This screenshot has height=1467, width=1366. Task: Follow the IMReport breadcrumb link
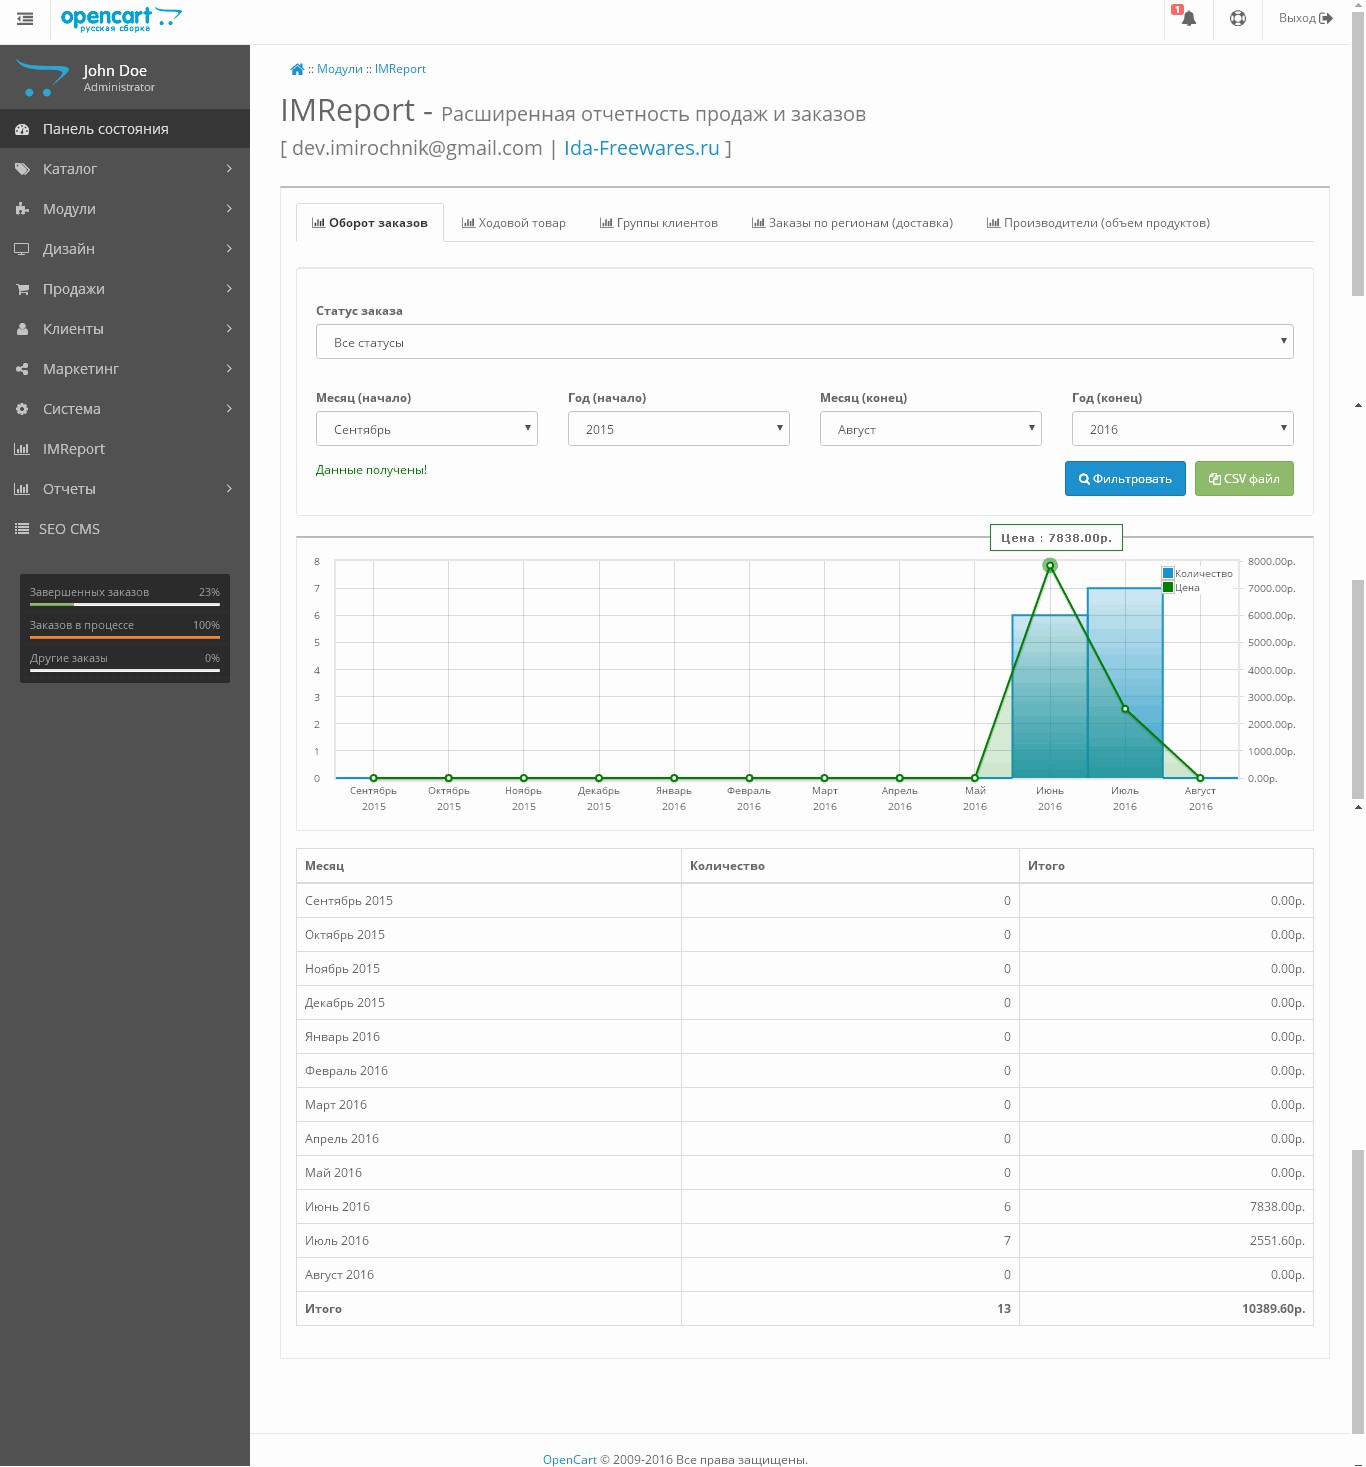click(400, 69)
